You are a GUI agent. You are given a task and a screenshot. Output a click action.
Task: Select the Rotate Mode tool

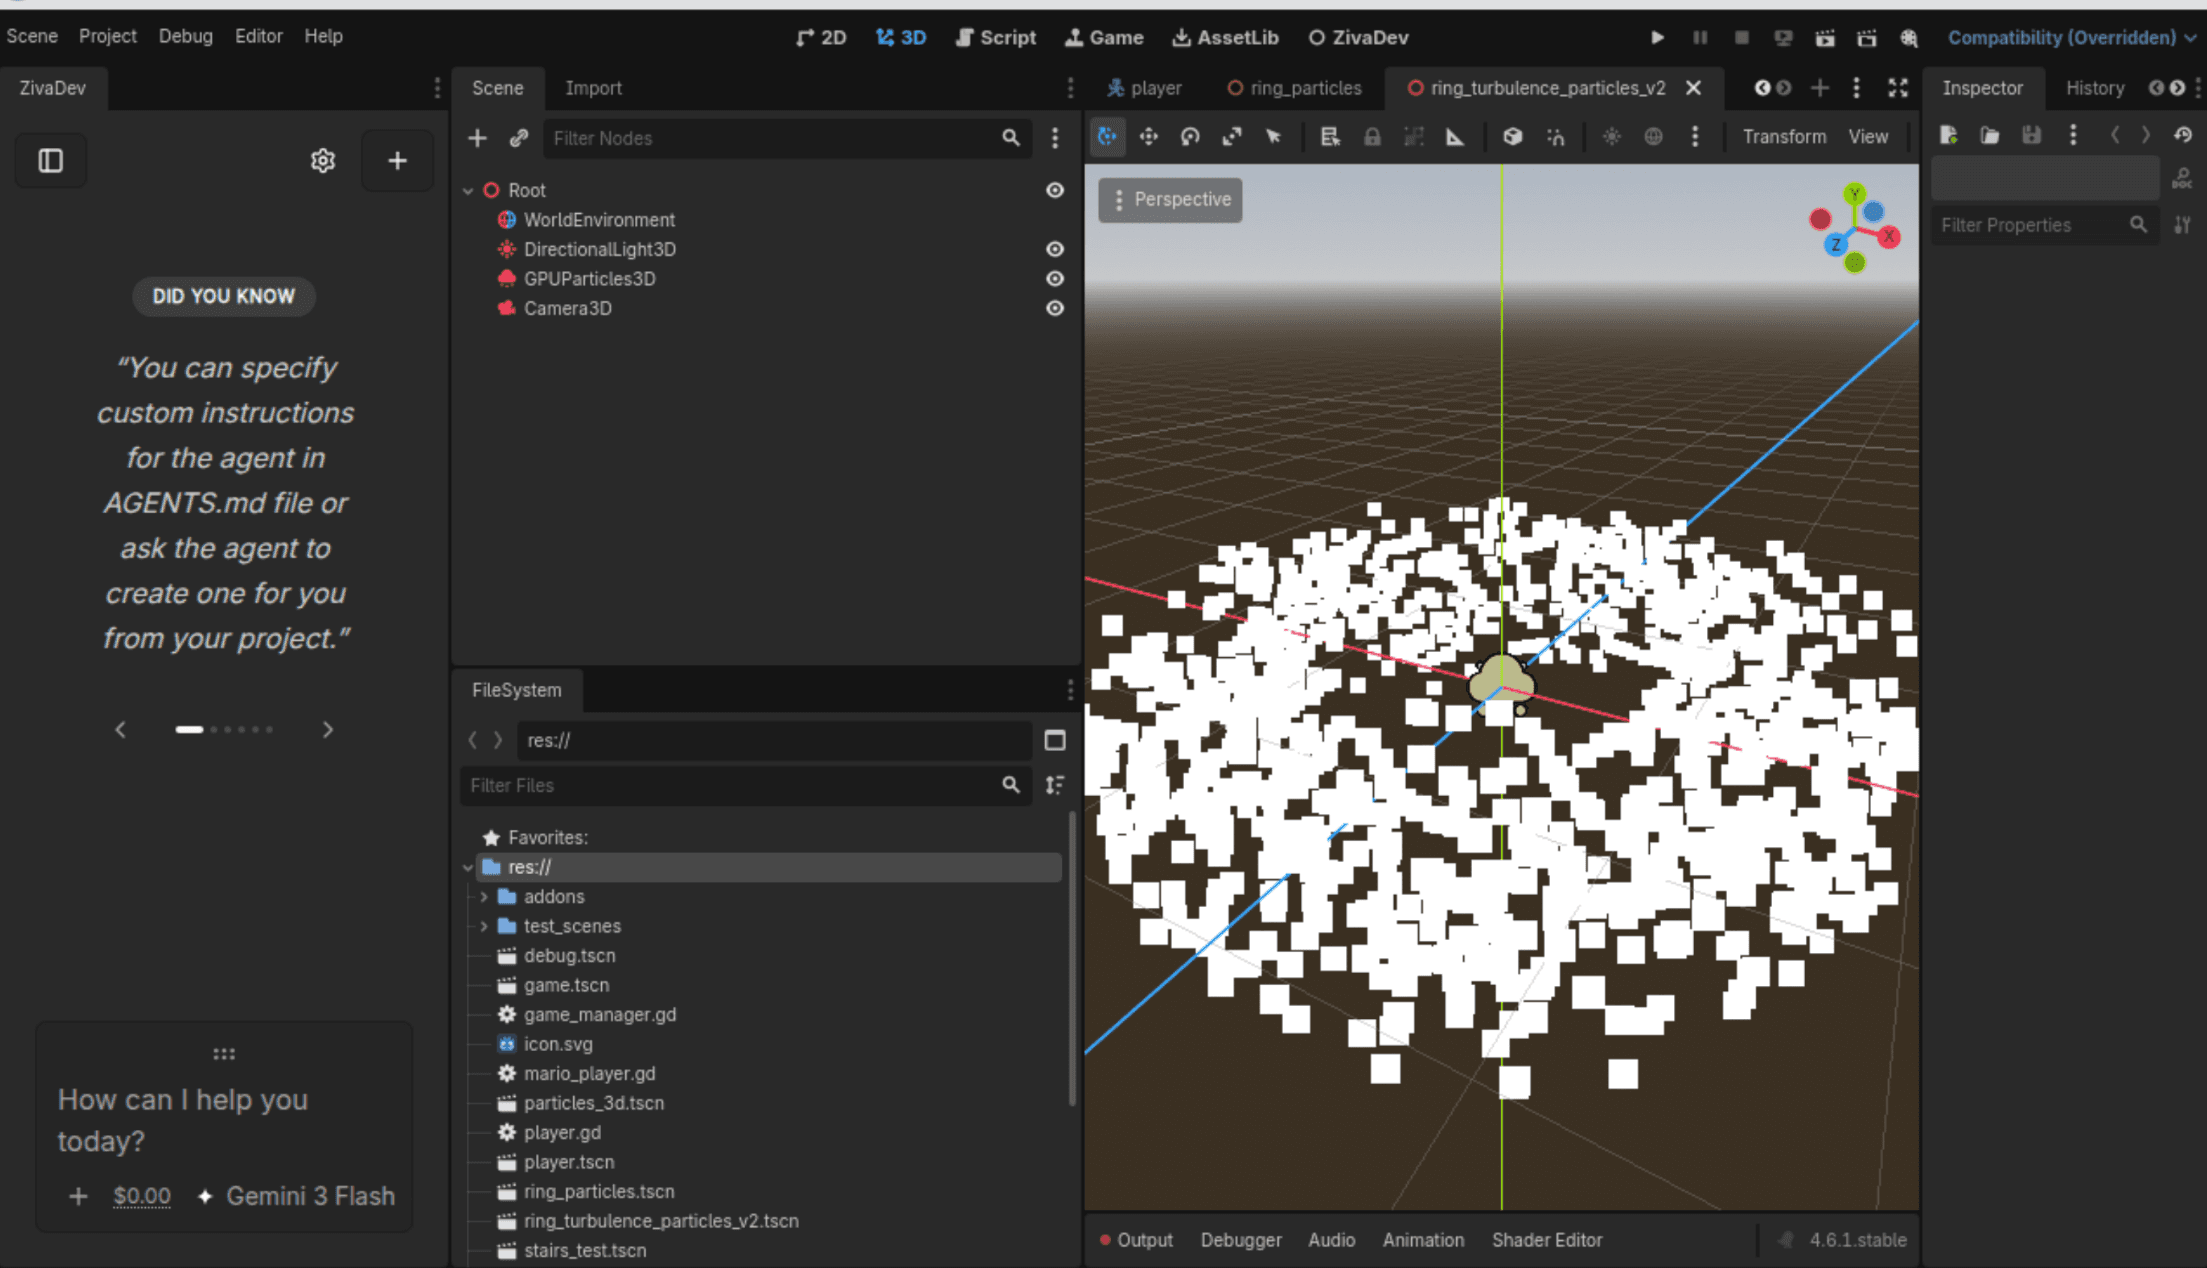[x=1190, y=137]
